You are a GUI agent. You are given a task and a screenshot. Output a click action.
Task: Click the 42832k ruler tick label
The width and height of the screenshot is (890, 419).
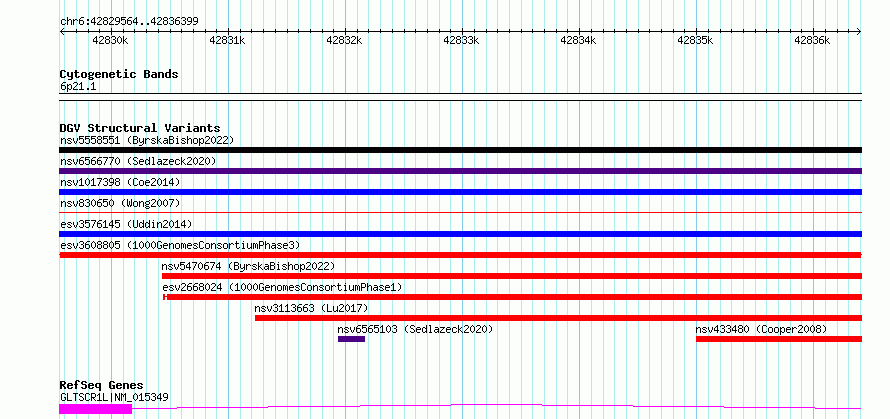click(345, 40)
